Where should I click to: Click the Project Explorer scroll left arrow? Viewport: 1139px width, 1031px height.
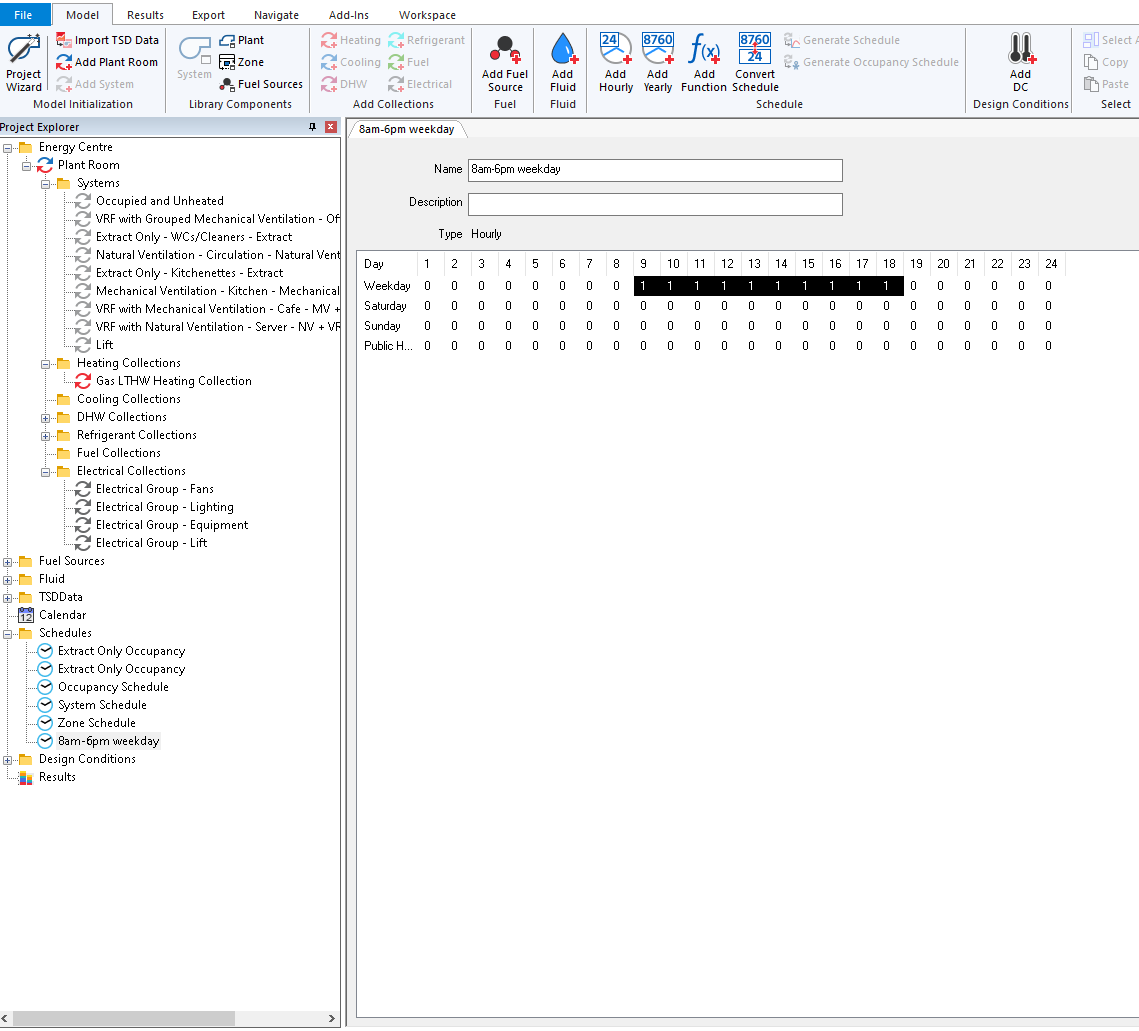(x=5, y=1019)
